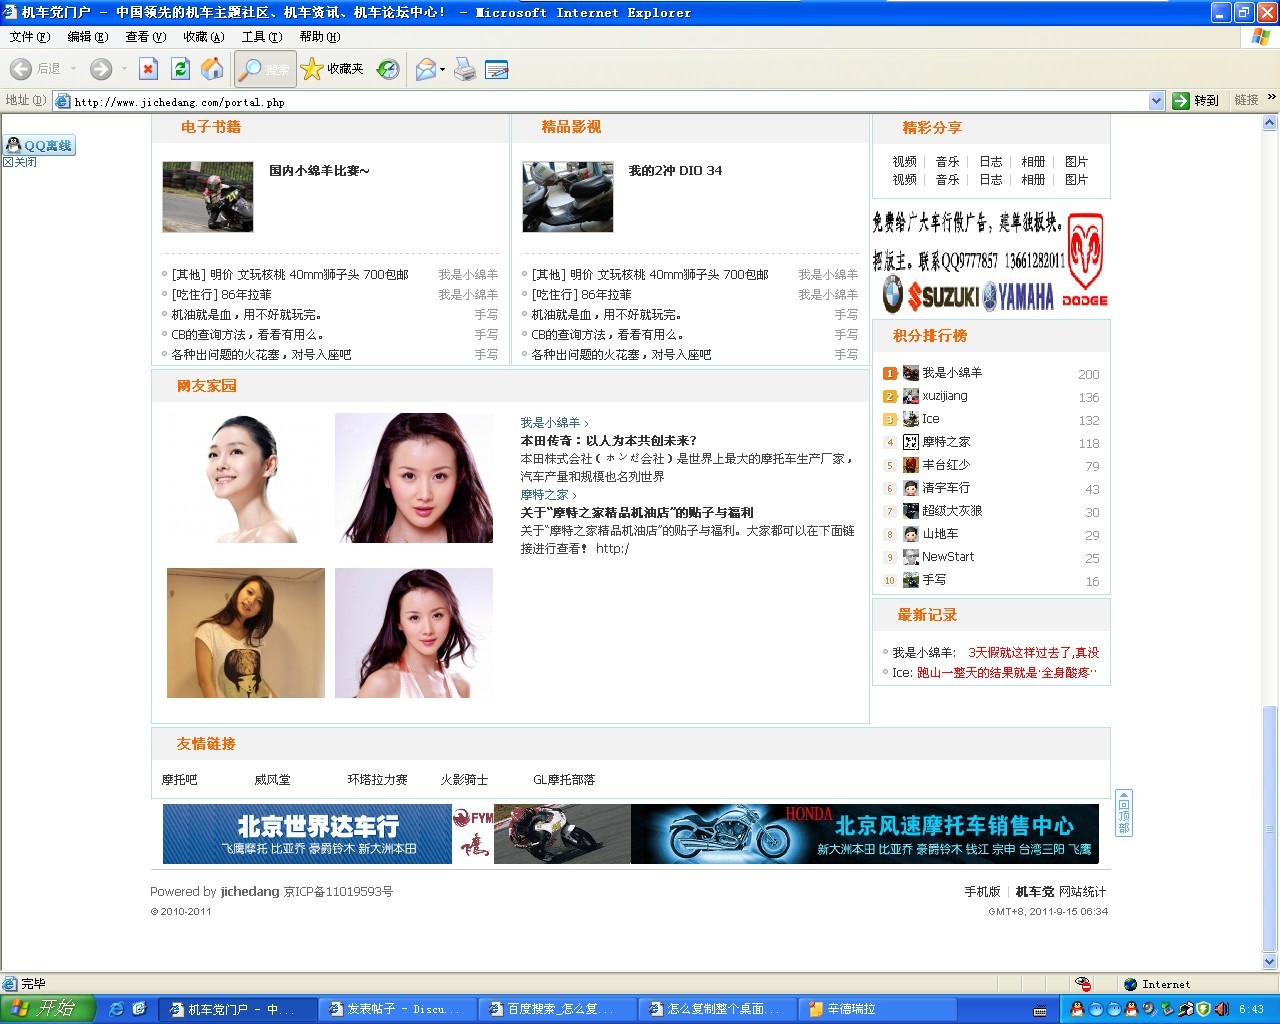Open user xuzijiang in the ranking list
The height and width of the screenshot is (1024, 1280).
944,396
